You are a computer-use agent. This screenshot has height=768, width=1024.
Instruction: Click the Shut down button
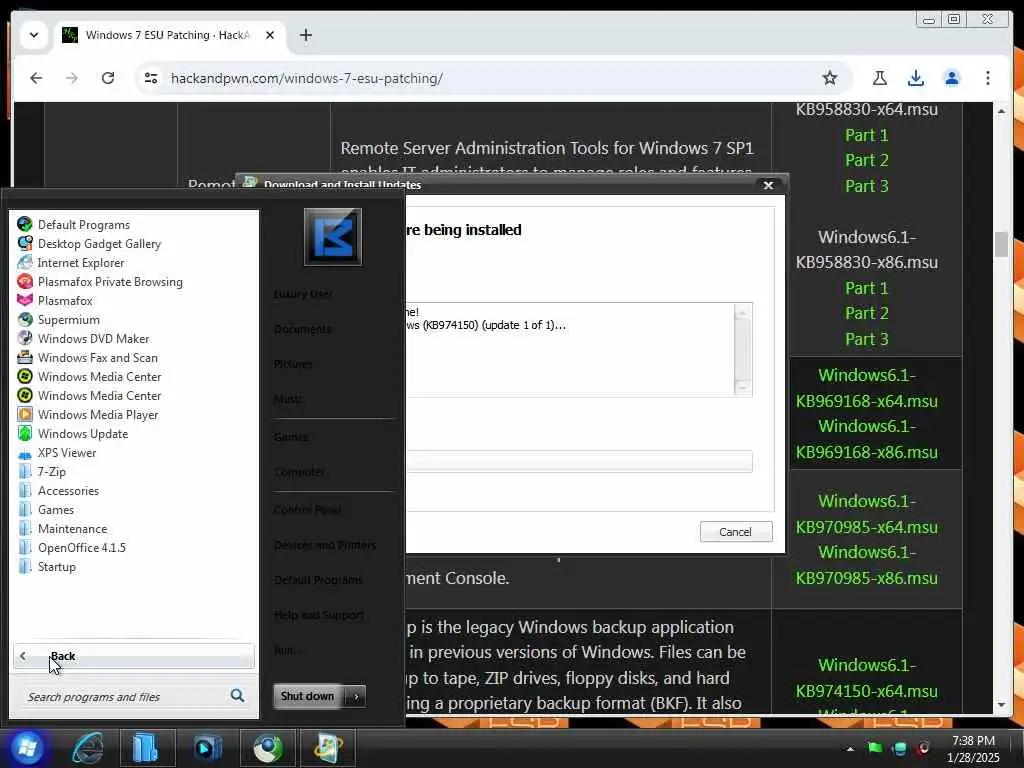pos(308,696)
